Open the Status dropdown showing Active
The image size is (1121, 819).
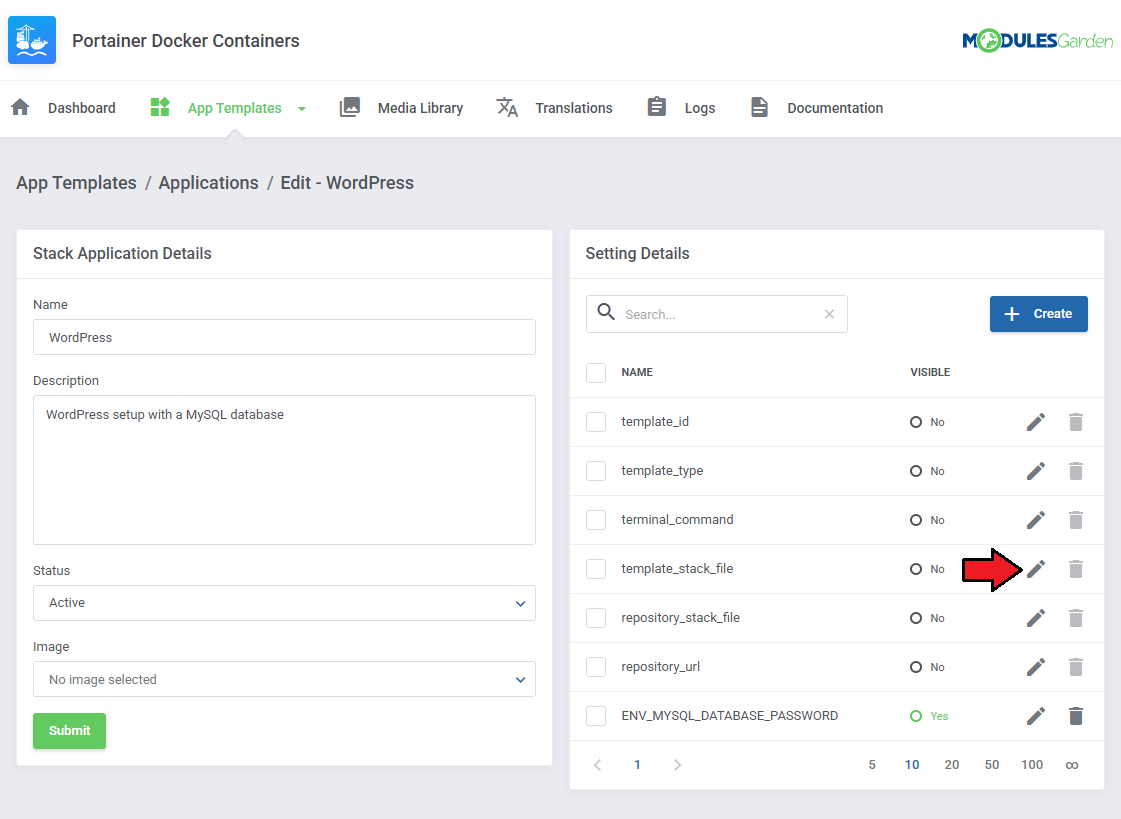(x=285, y=603)
